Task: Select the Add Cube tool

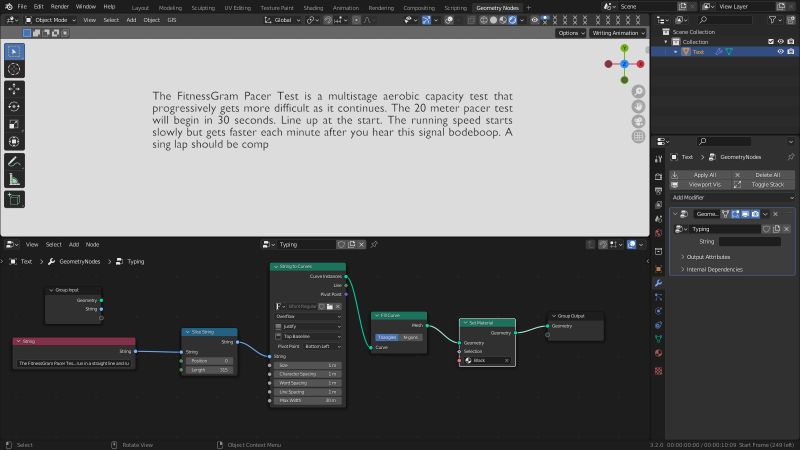Action: [14, 199]
